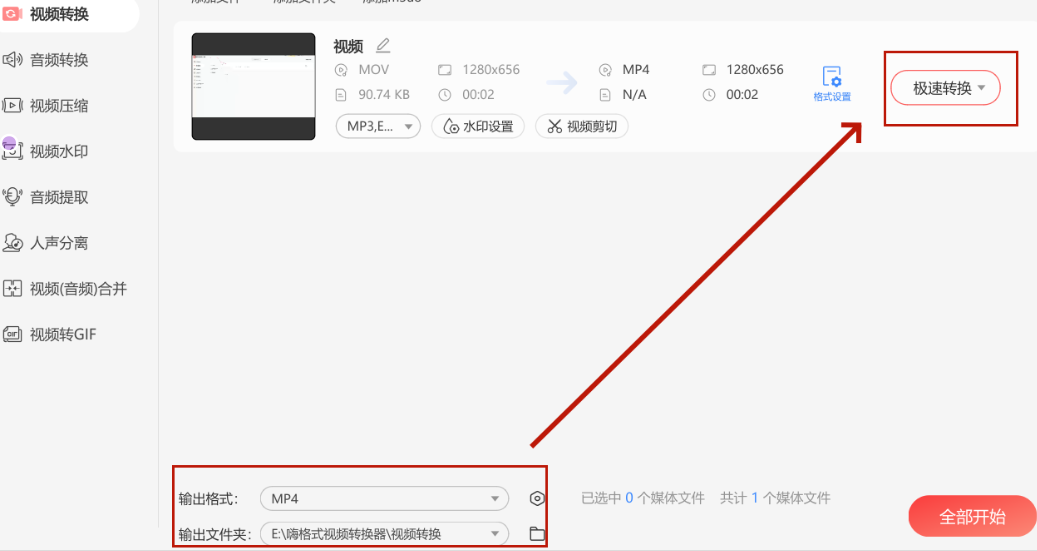Click the video file thumbnail
Screen dimensions: 1037x551
[253, 87]
